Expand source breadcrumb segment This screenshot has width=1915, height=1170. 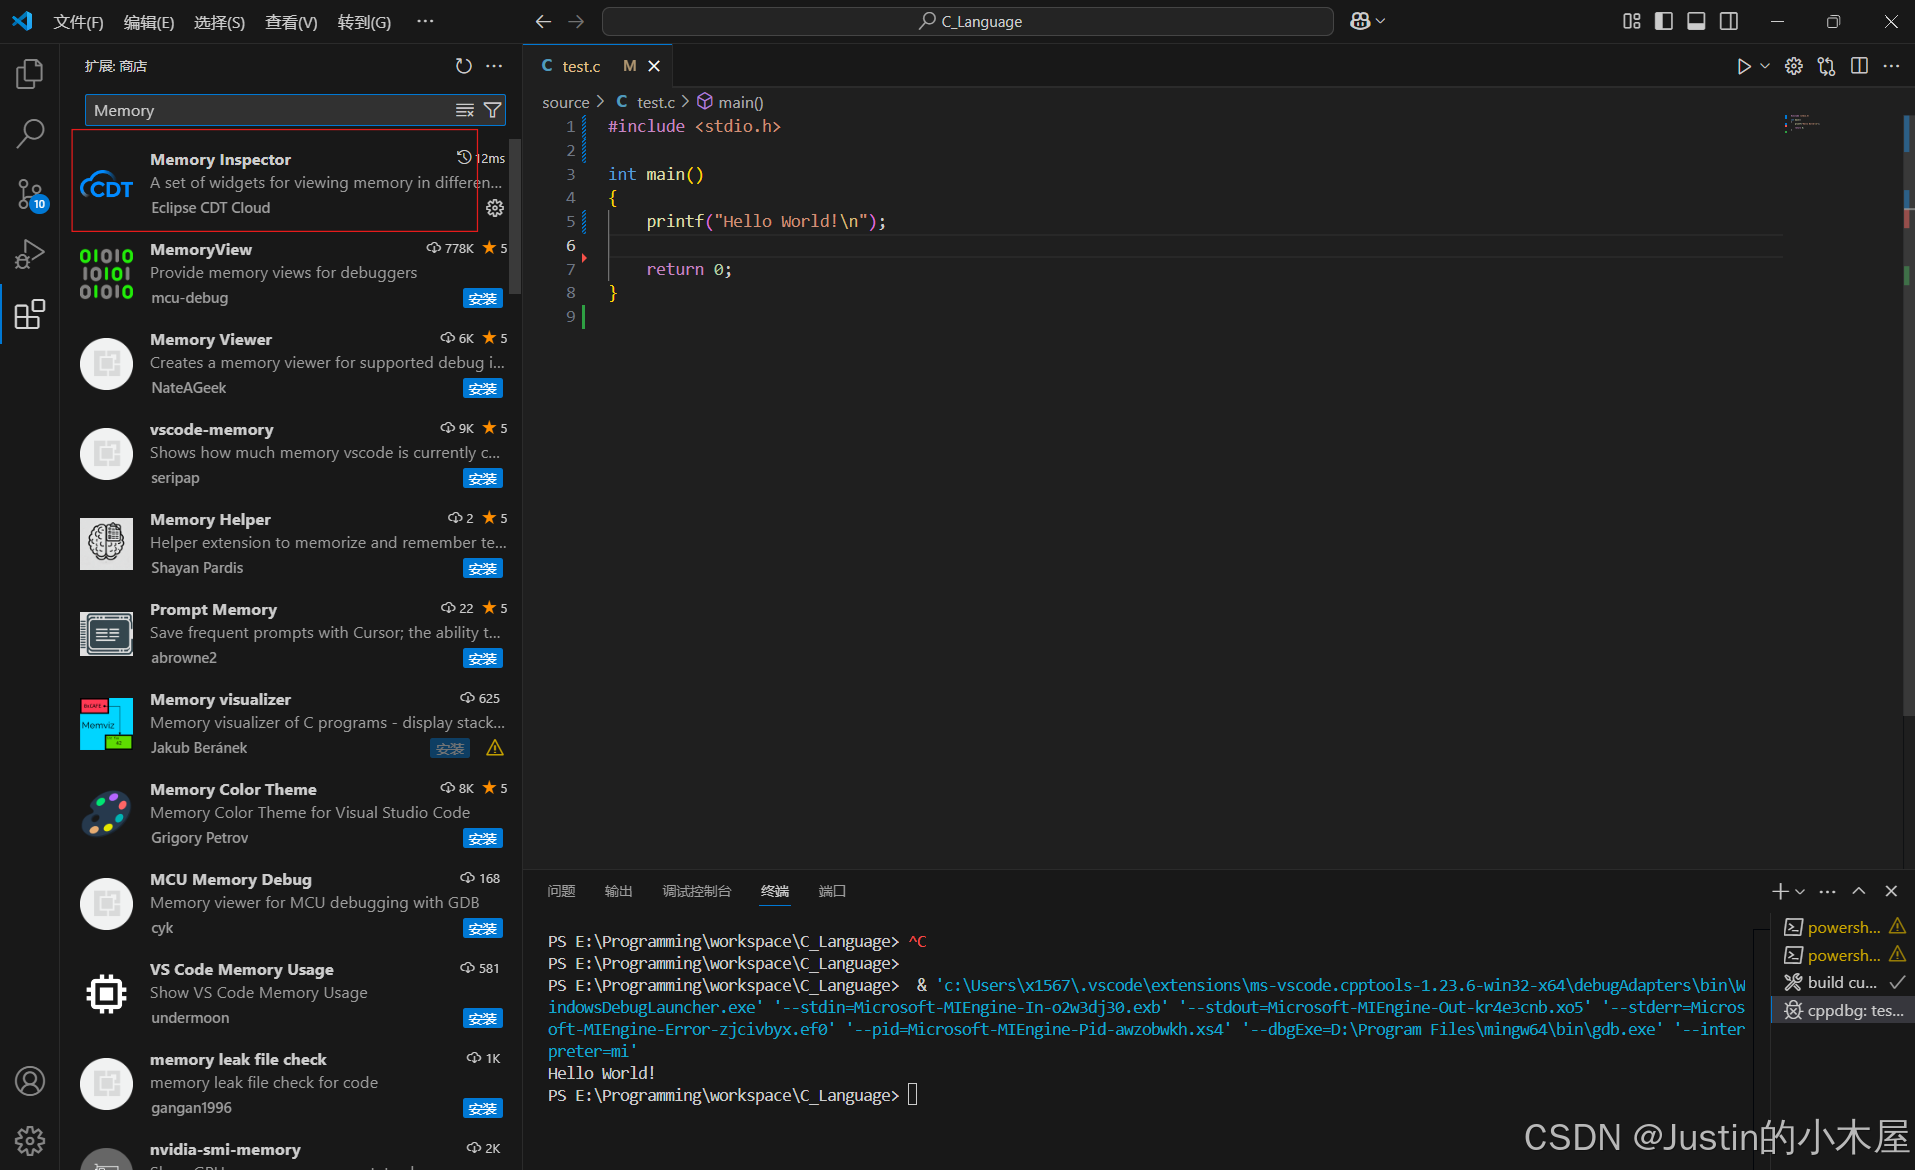(565, 102)
